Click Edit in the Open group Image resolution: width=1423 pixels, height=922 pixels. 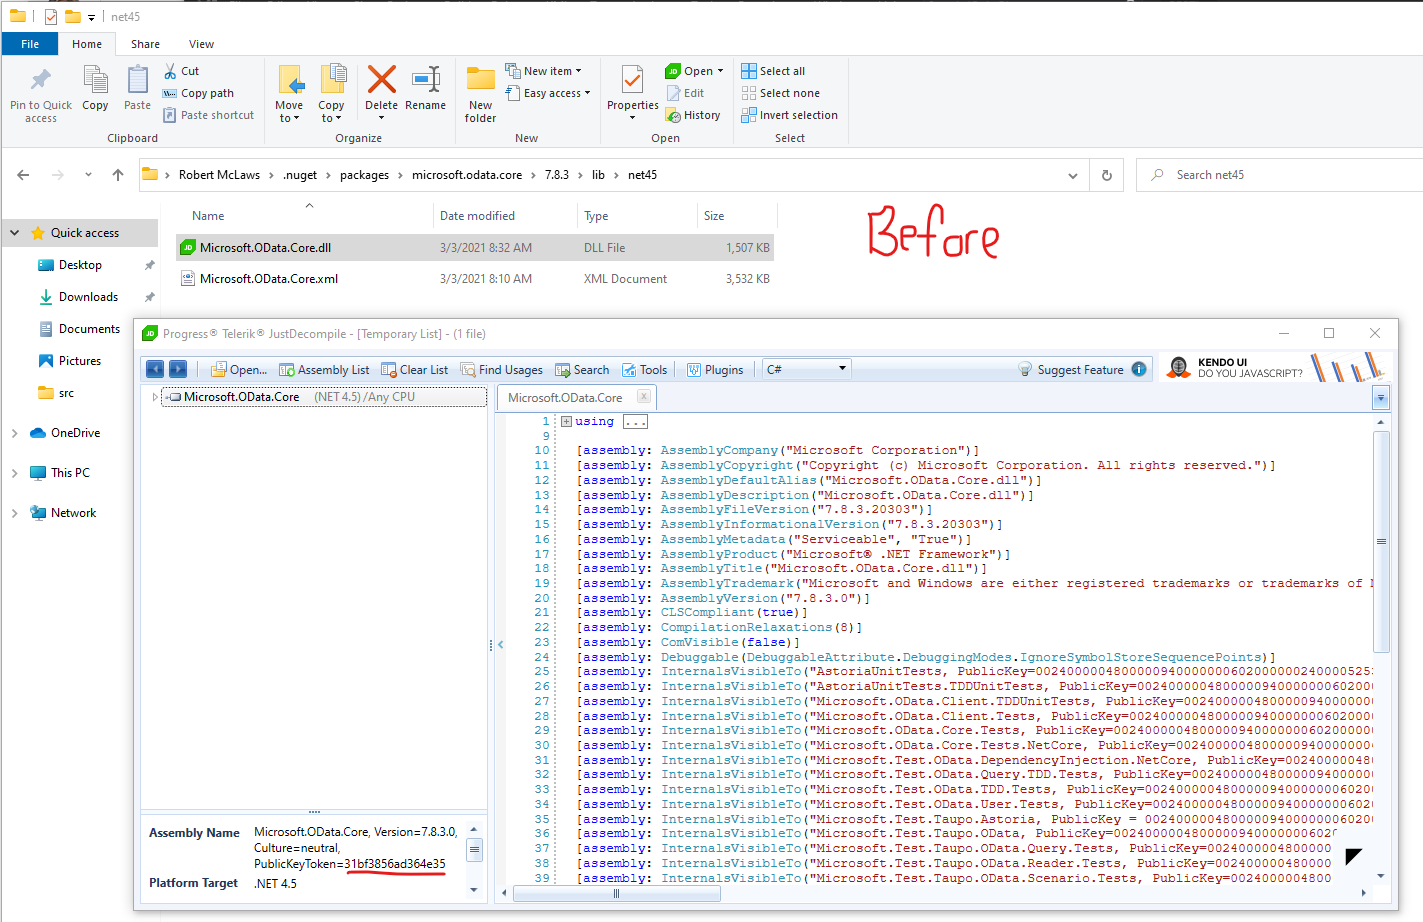pos(686,93)
